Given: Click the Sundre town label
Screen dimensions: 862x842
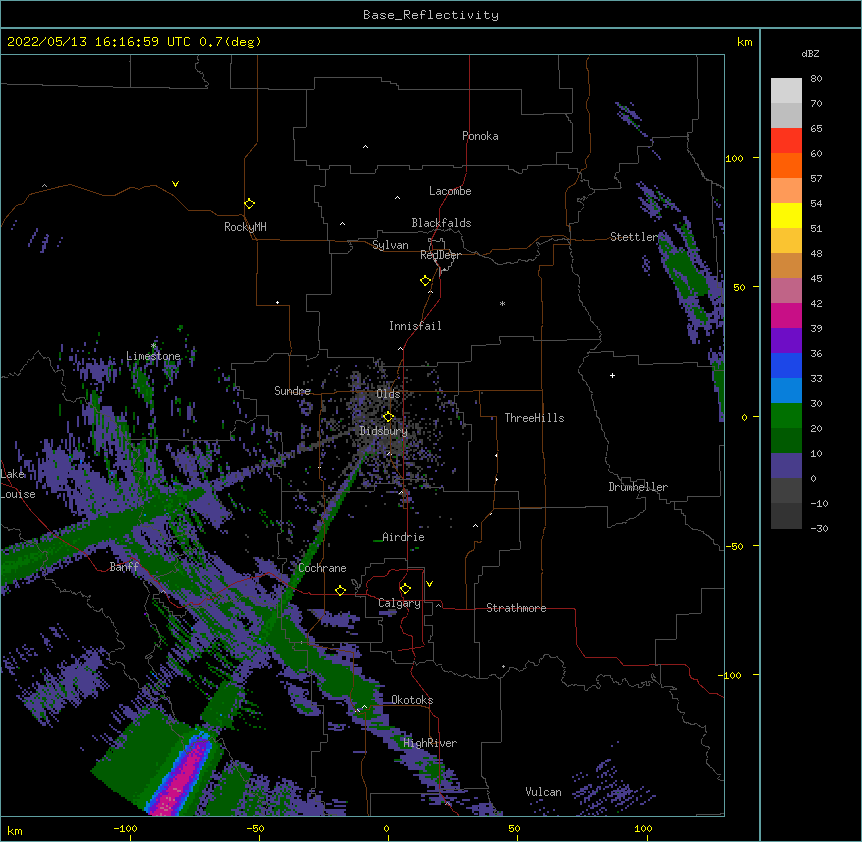Looking at the screenshot, I should [292, 391].
